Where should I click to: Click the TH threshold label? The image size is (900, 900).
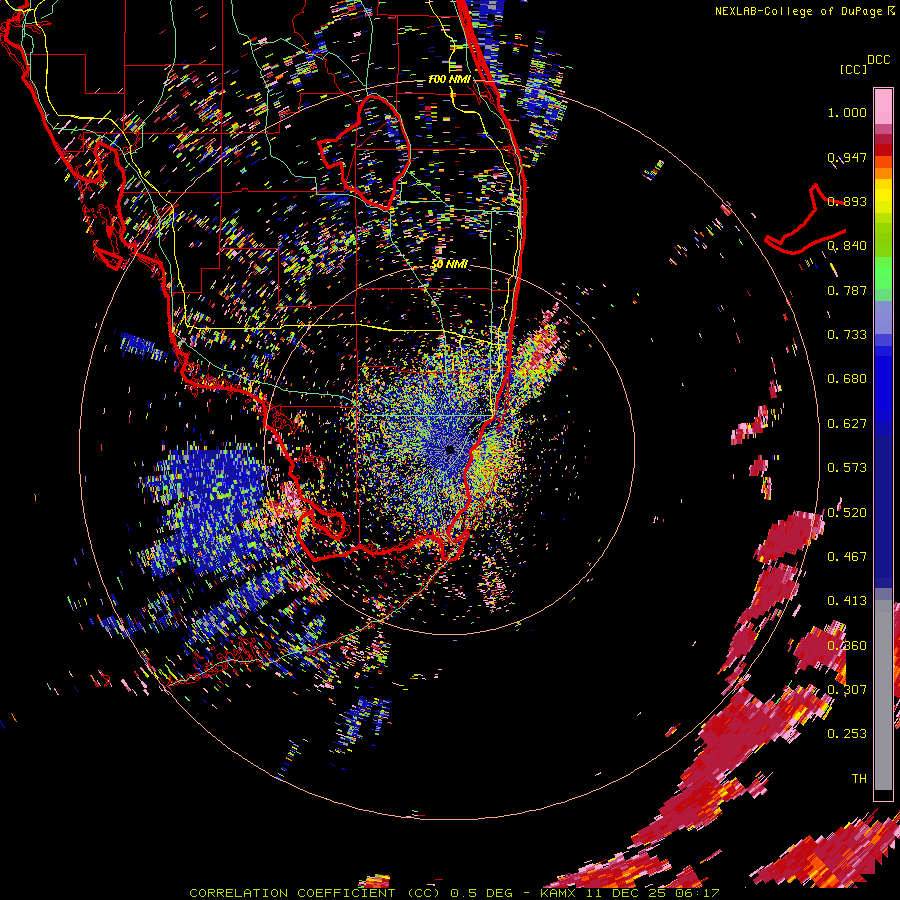pos(859,779)
